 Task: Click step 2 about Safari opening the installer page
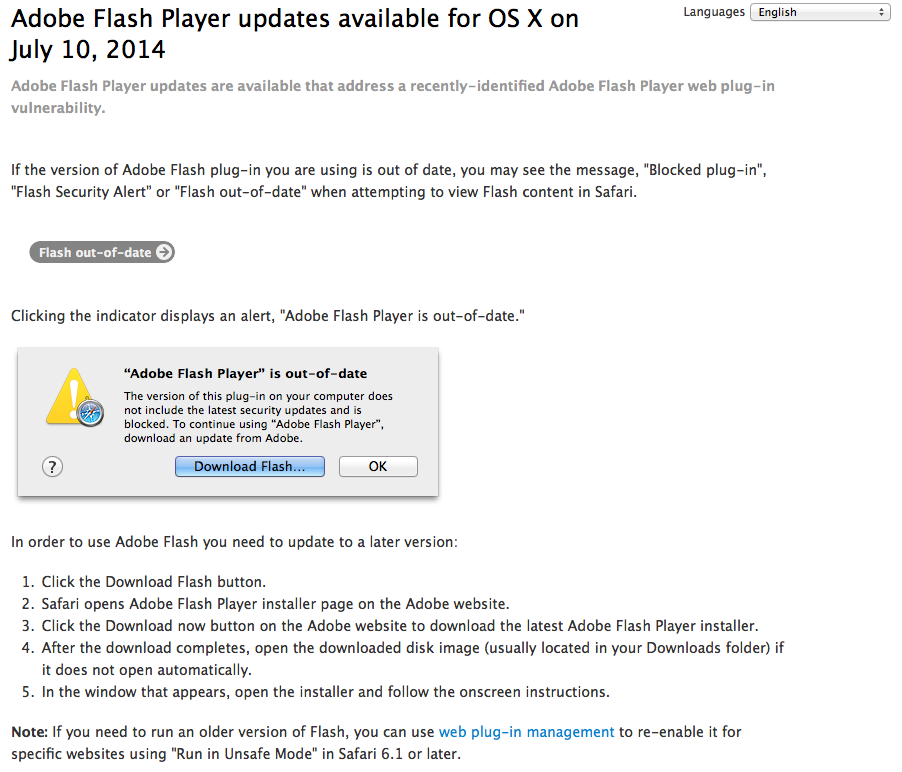[x=275, y=604]
